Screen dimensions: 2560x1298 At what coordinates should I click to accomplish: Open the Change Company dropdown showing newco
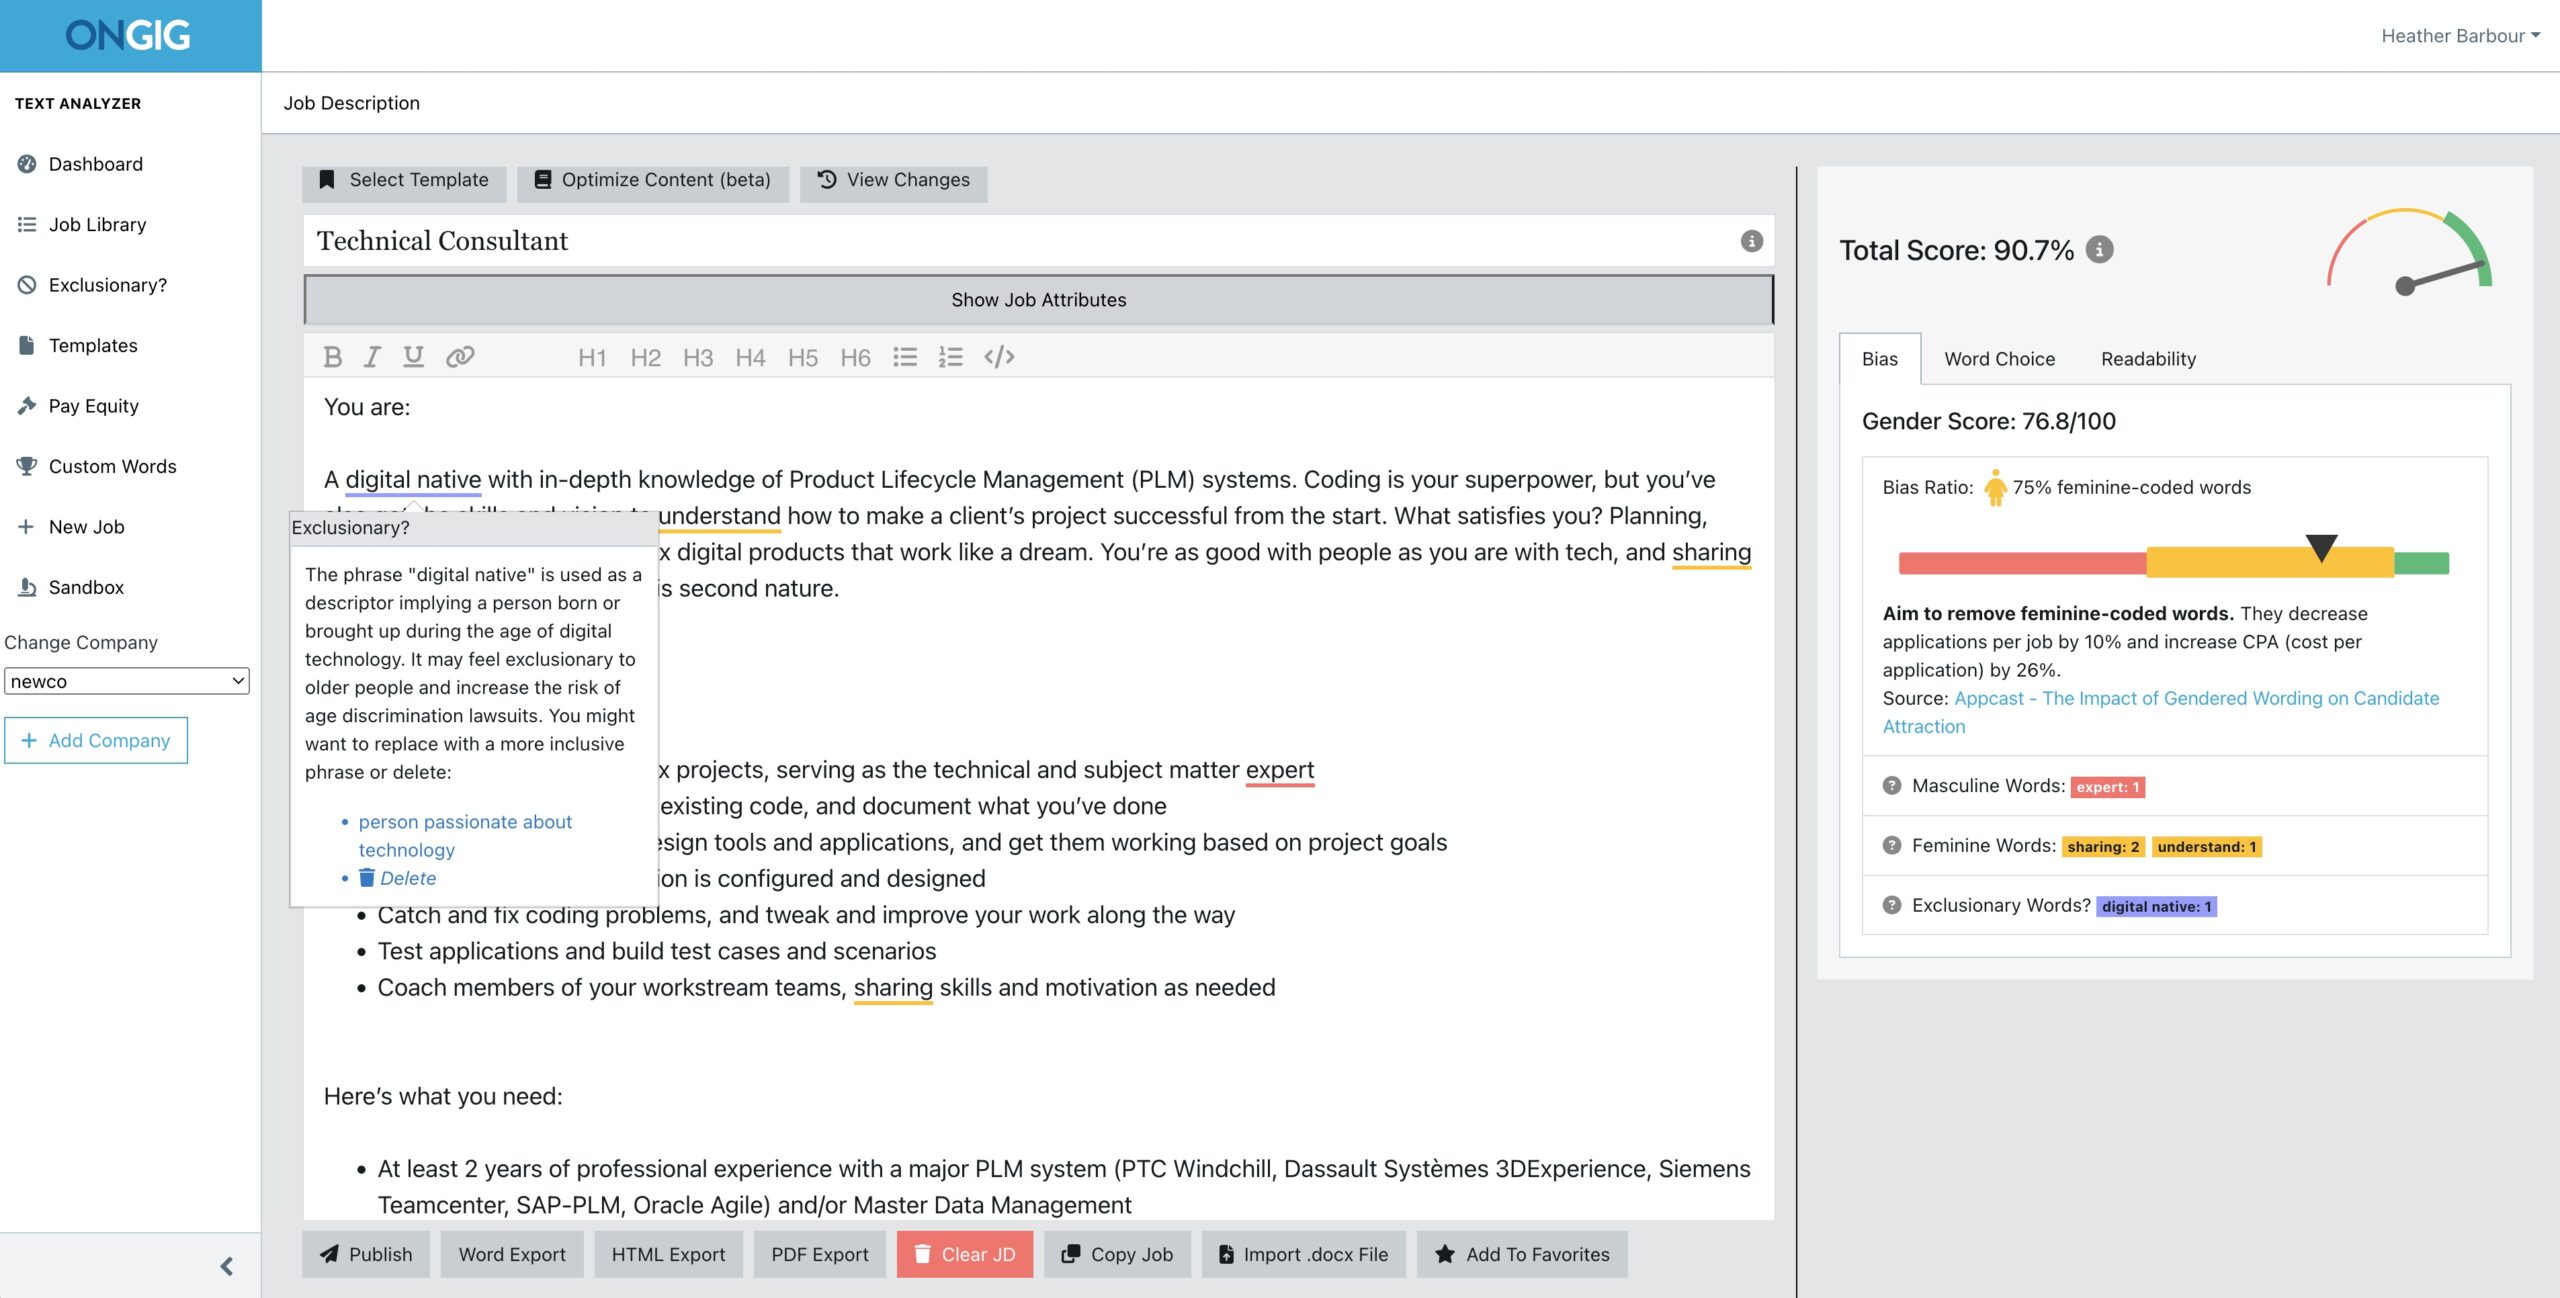pos(127,681)
